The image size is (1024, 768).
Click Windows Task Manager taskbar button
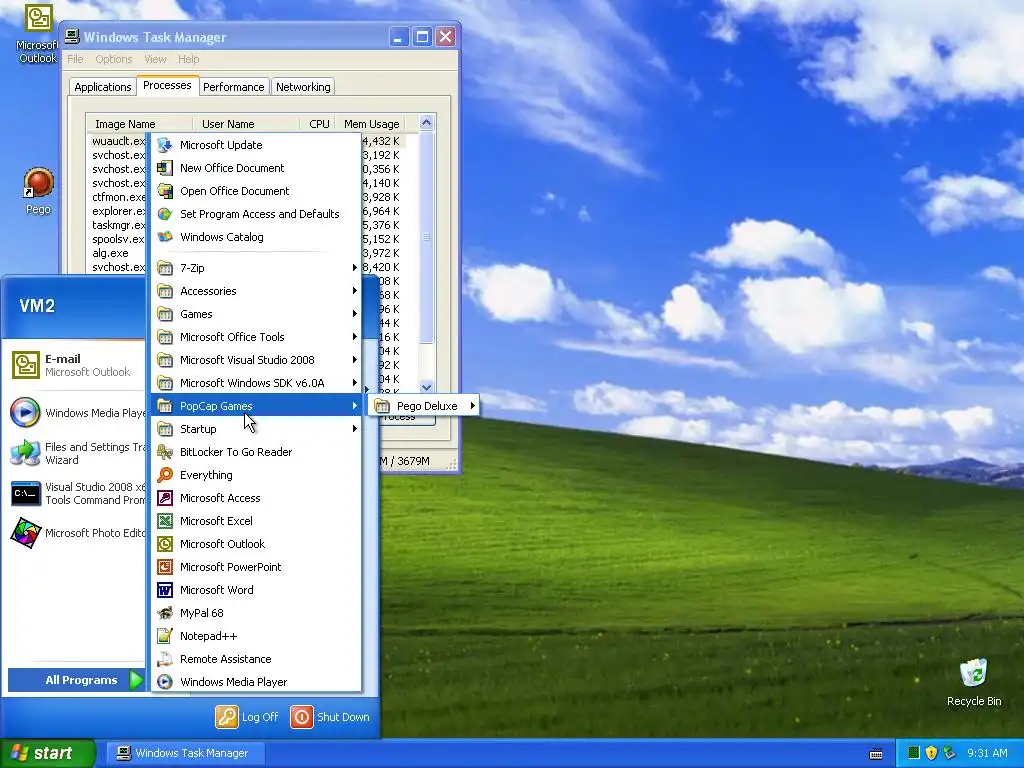click(x=185, y=753)
